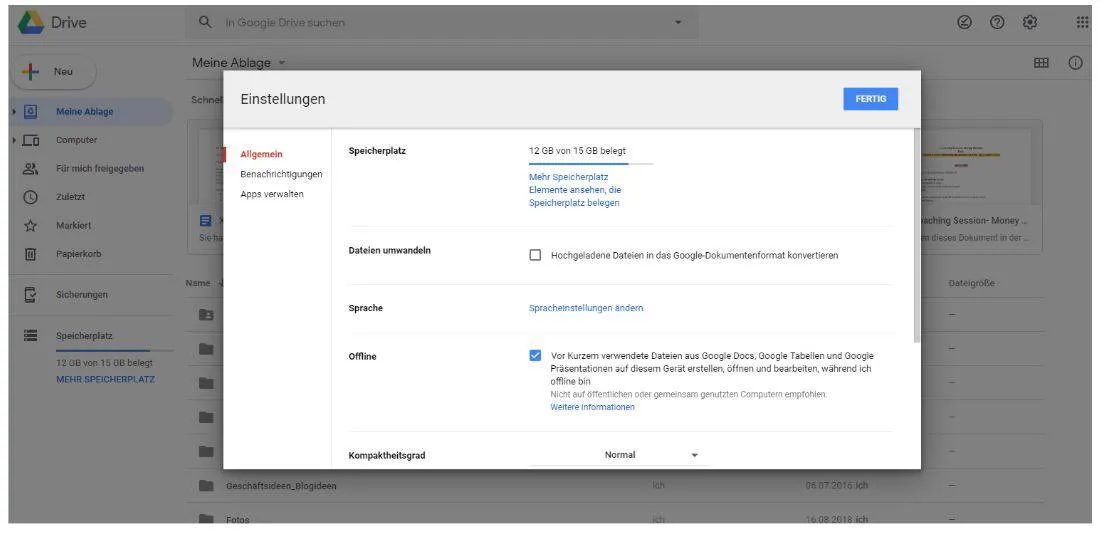
Task: Switch to grid layout view icon
Action: pyautogui.click(x=1041, y=63)
